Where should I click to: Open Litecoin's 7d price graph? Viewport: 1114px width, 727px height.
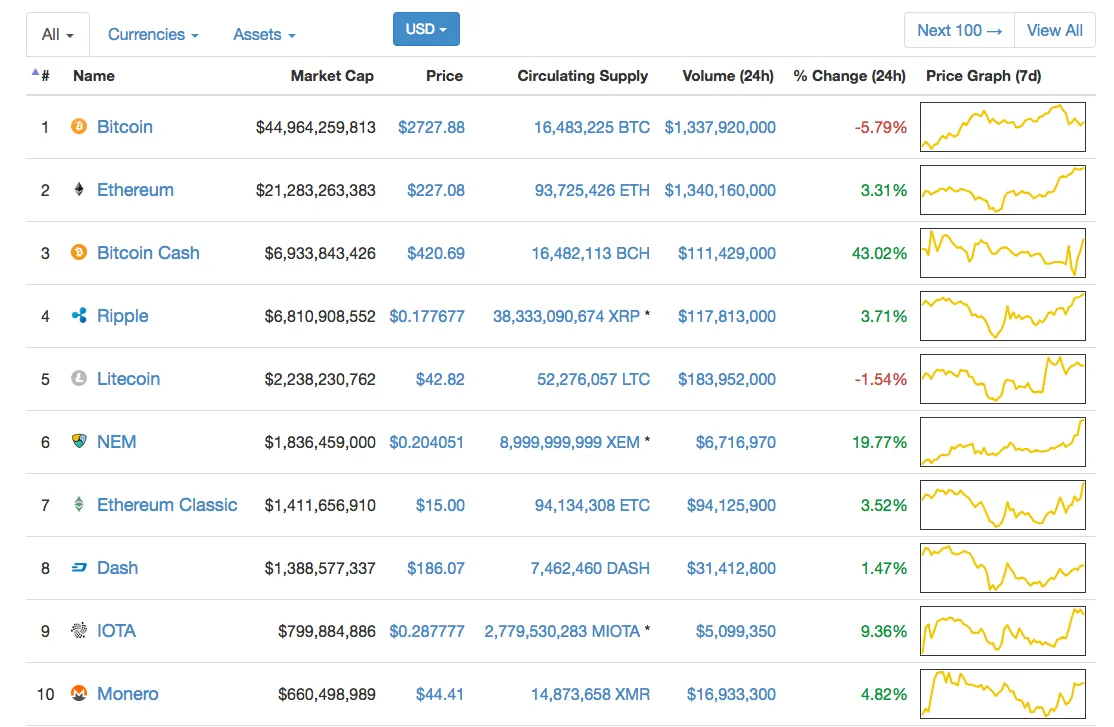pos(1002,379)
